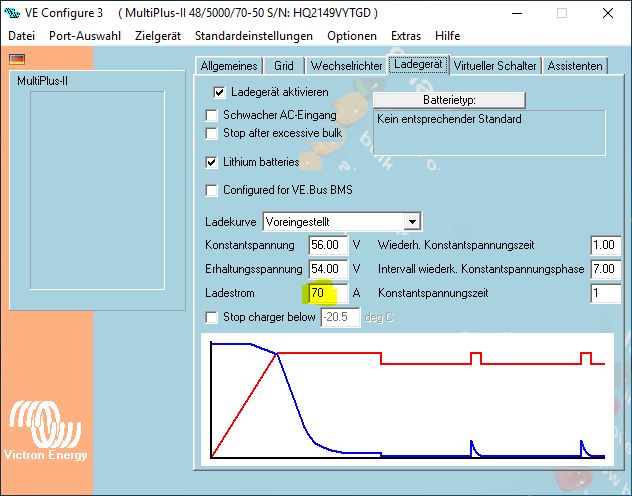Screen dimensions: 632x496
Task: Open the Port-Auswahl menu
Action: click(85, 36)
